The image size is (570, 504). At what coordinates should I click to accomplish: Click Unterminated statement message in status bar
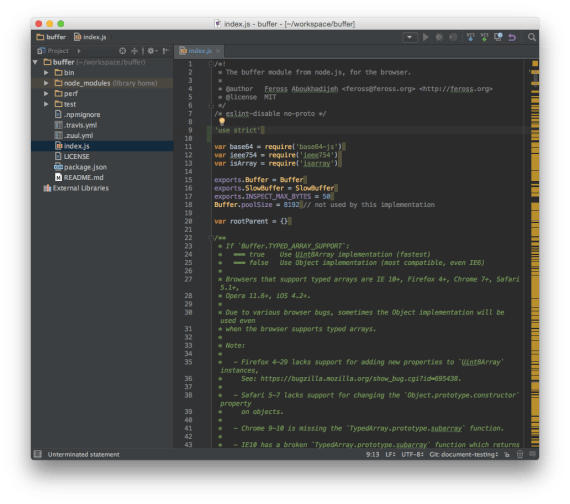coord(84,454)
